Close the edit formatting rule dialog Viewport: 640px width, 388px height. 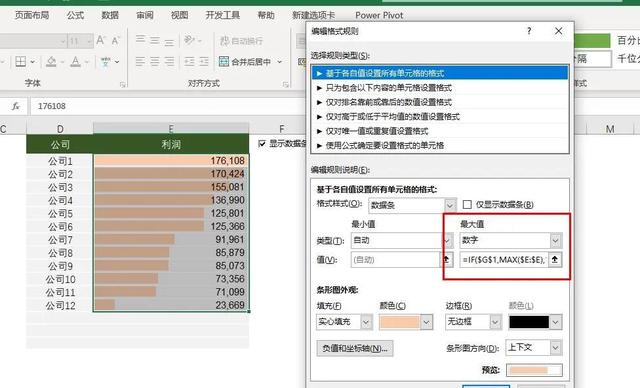(558, 31)
